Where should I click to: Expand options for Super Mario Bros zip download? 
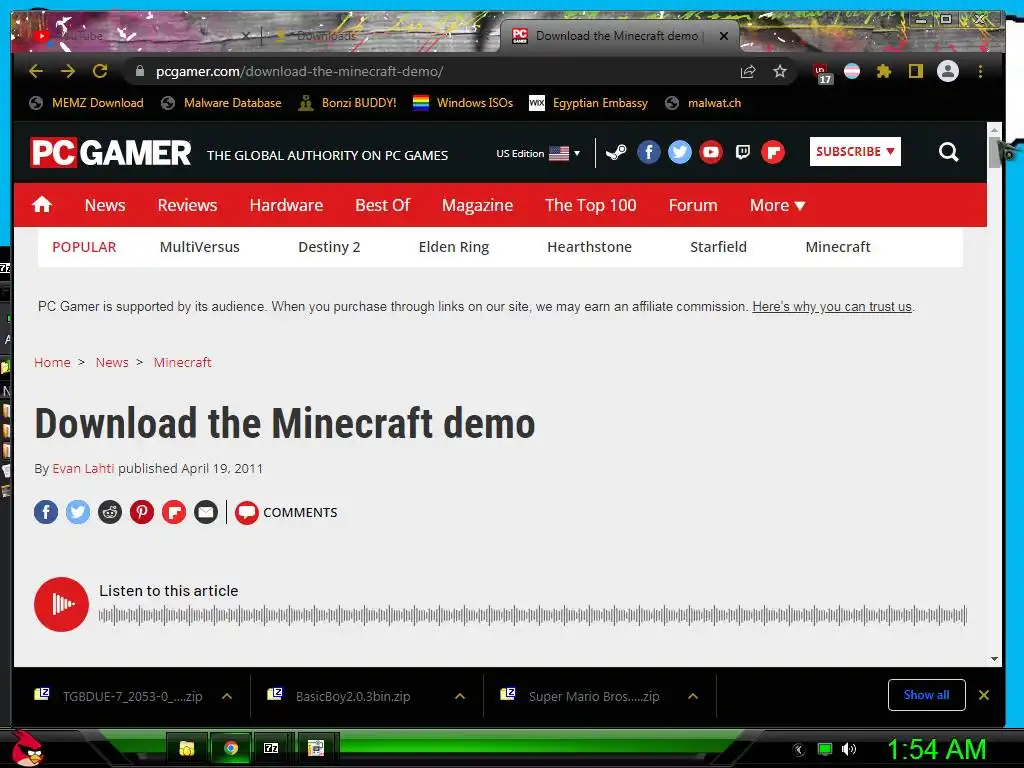pos(693,696)
